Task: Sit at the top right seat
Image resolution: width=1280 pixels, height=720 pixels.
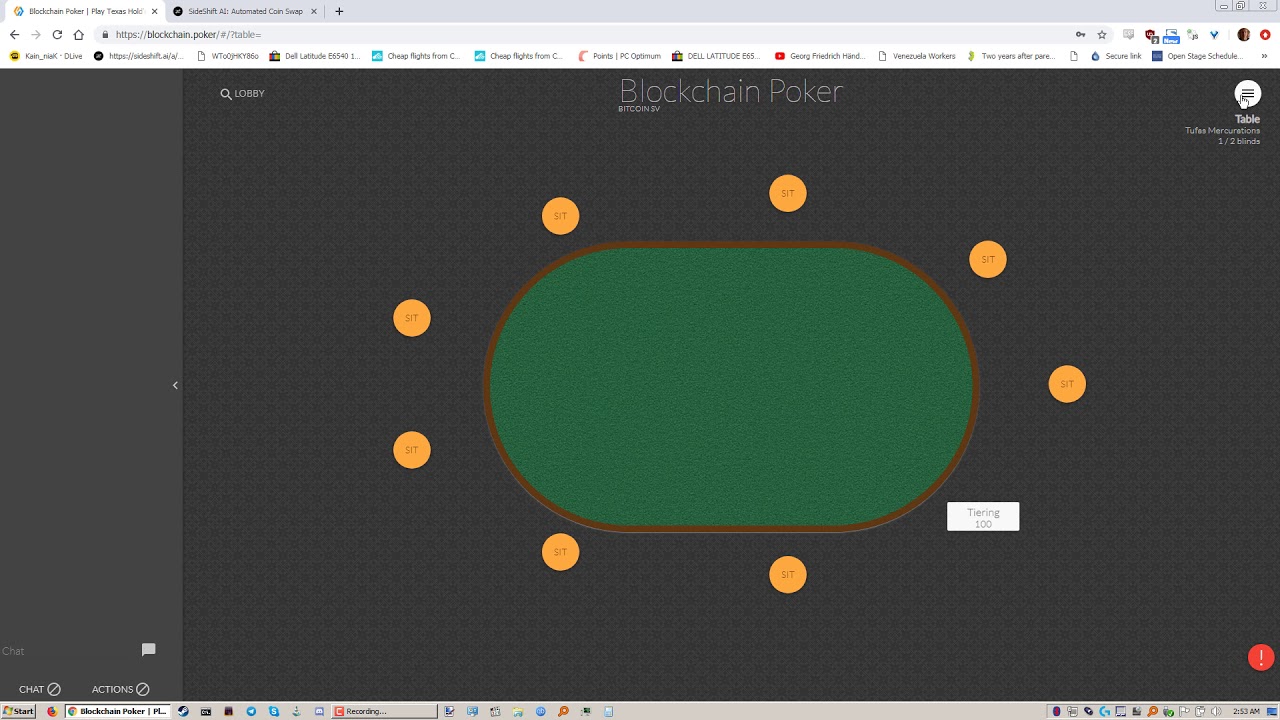Action: (x=988, y=259)
